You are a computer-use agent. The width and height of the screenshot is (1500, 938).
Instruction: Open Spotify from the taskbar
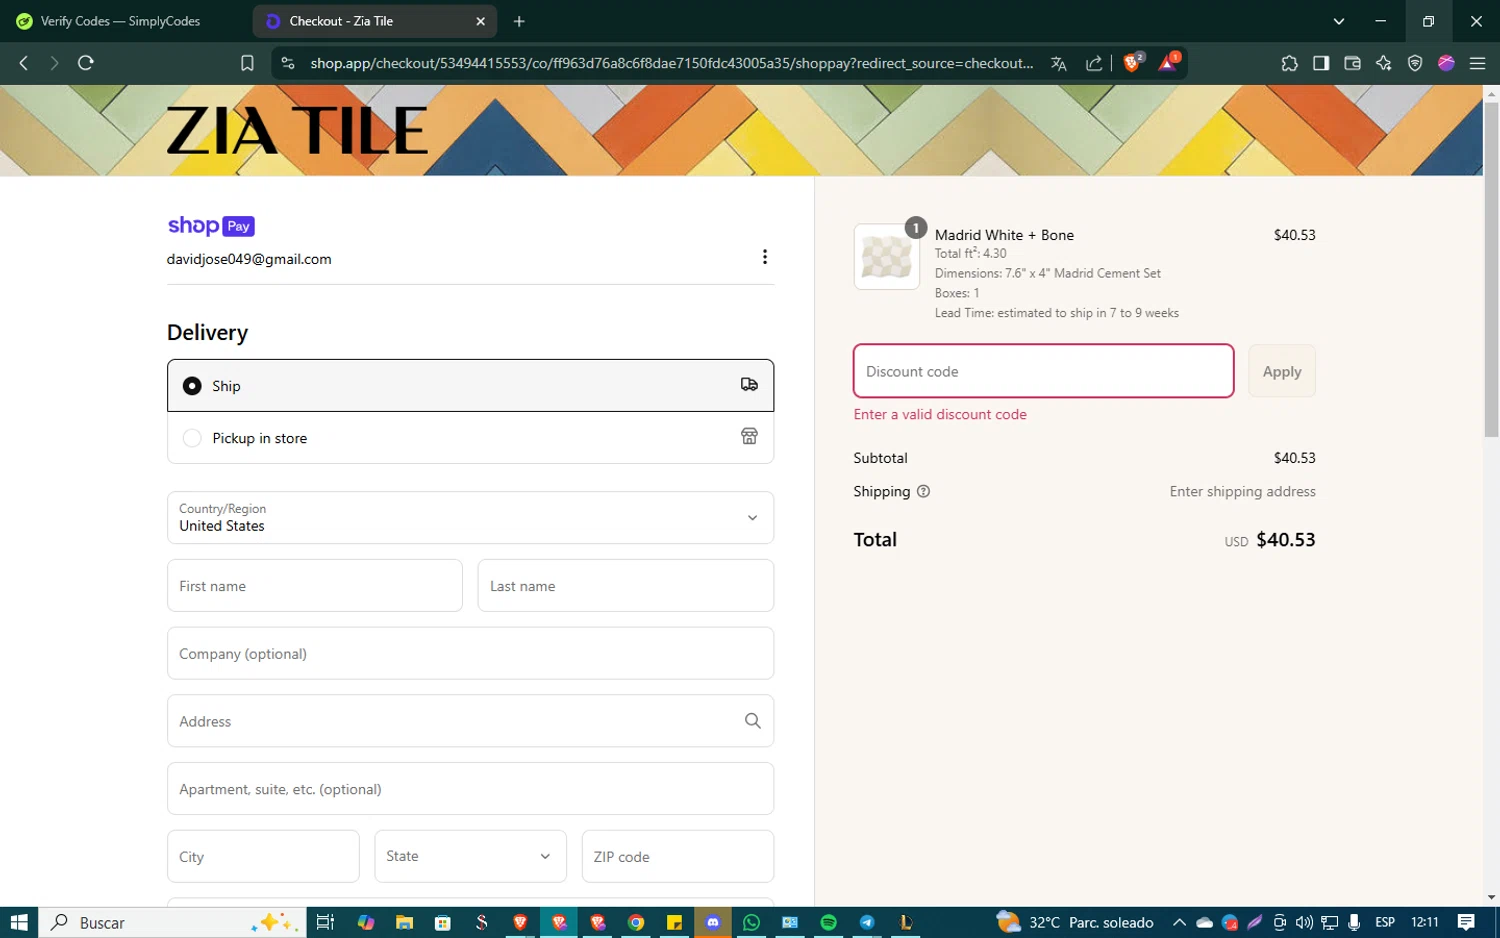coord(828,922)
